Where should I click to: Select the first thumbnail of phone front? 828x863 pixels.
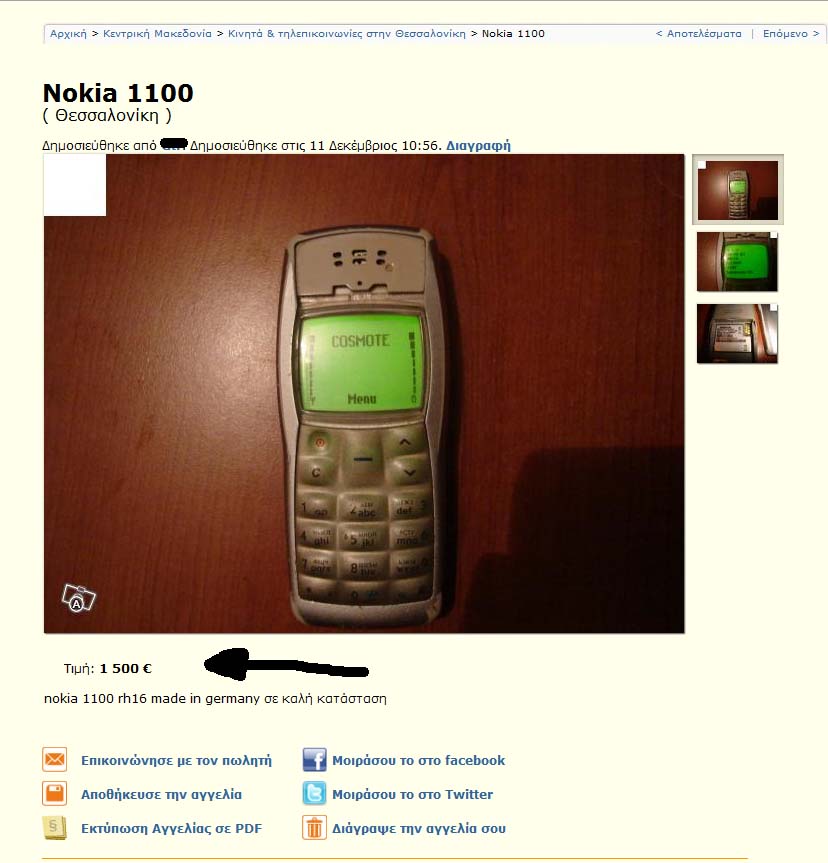point(738,190)
